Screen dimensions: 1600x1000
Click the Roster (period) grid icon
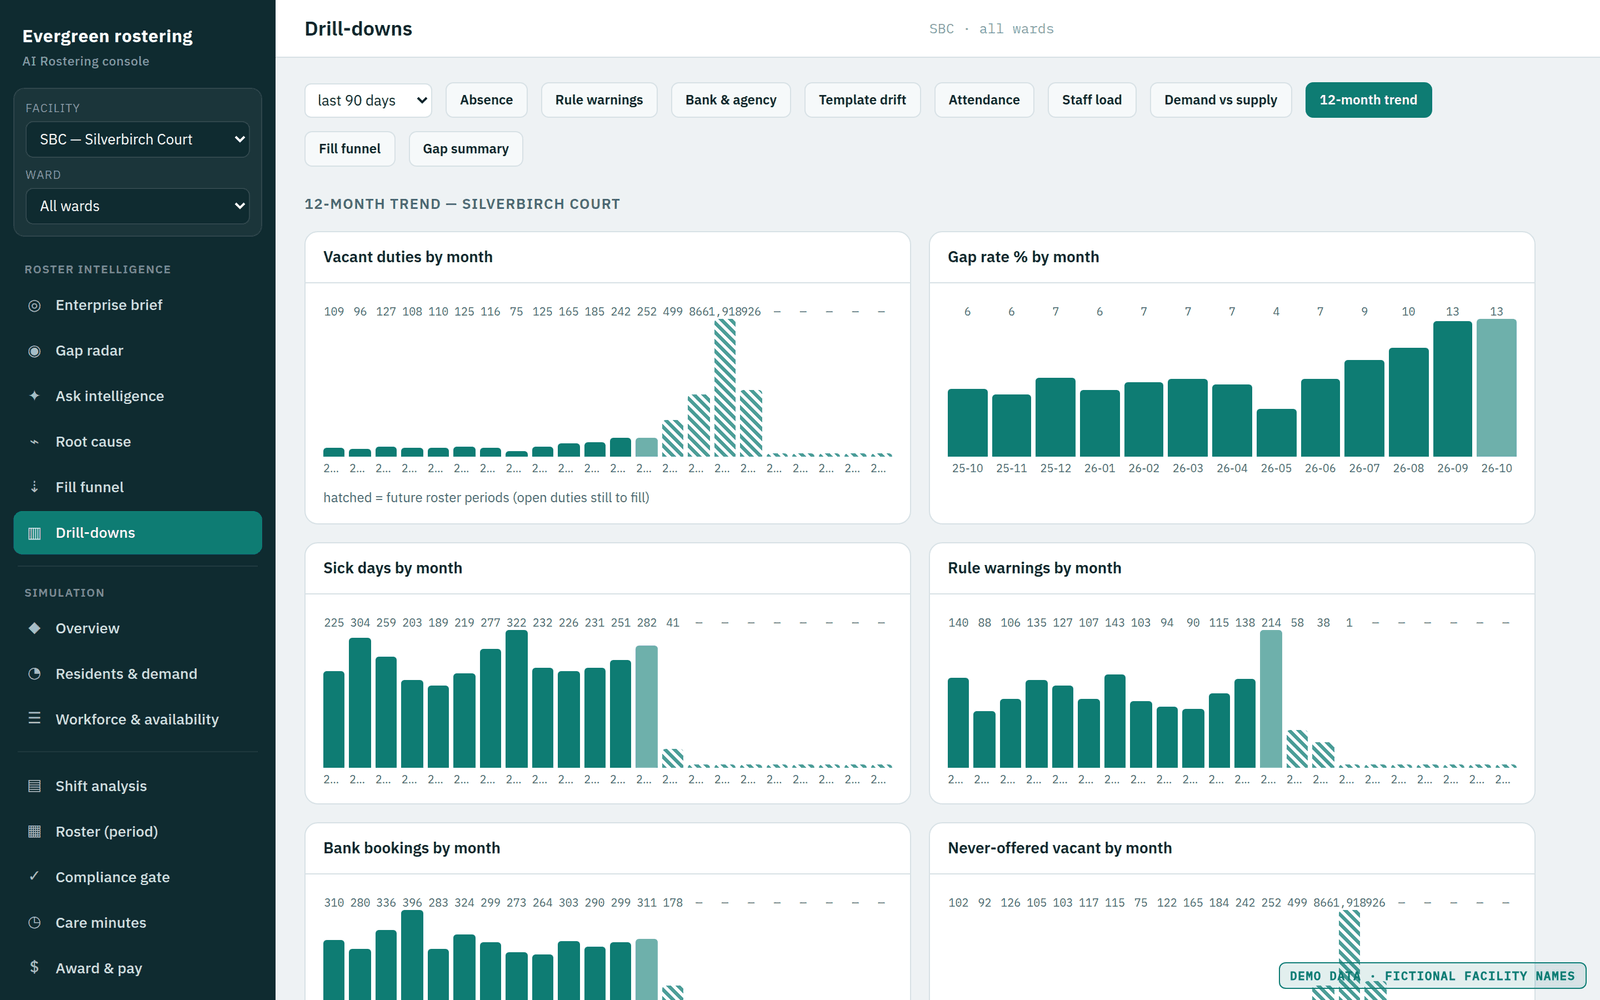point(34,832)
